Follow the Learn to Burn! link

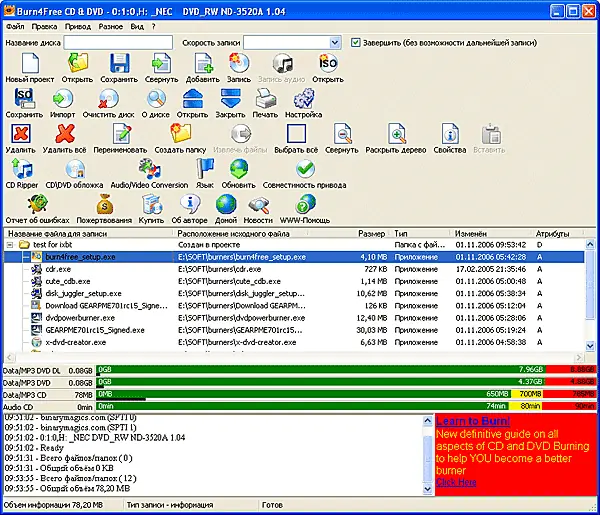click(473, 421)
